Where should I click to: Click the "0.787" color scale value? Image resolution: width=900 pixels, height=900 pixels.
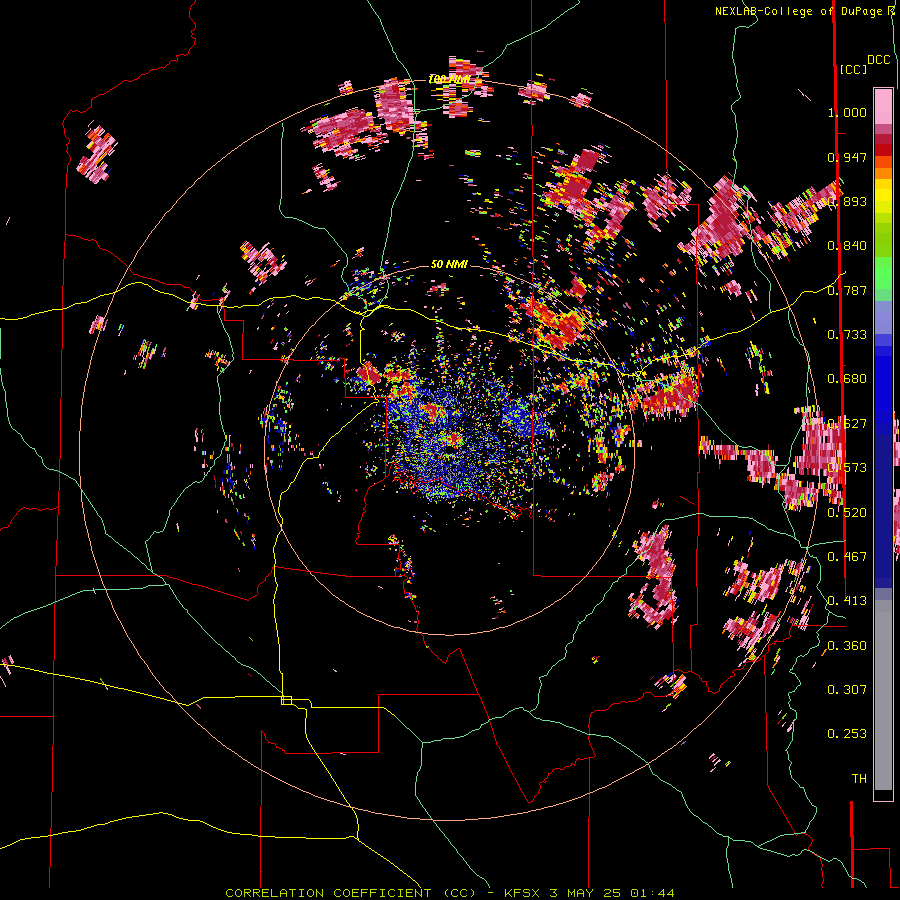coord(847,290)
